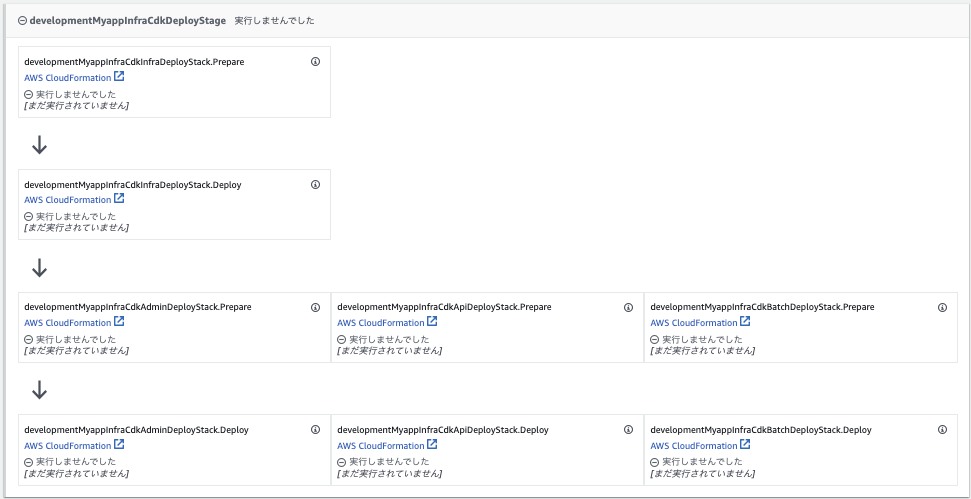Open info for ApiDeployStack.Deploy action
The image size is (971, 499).
tap(629, 430)
